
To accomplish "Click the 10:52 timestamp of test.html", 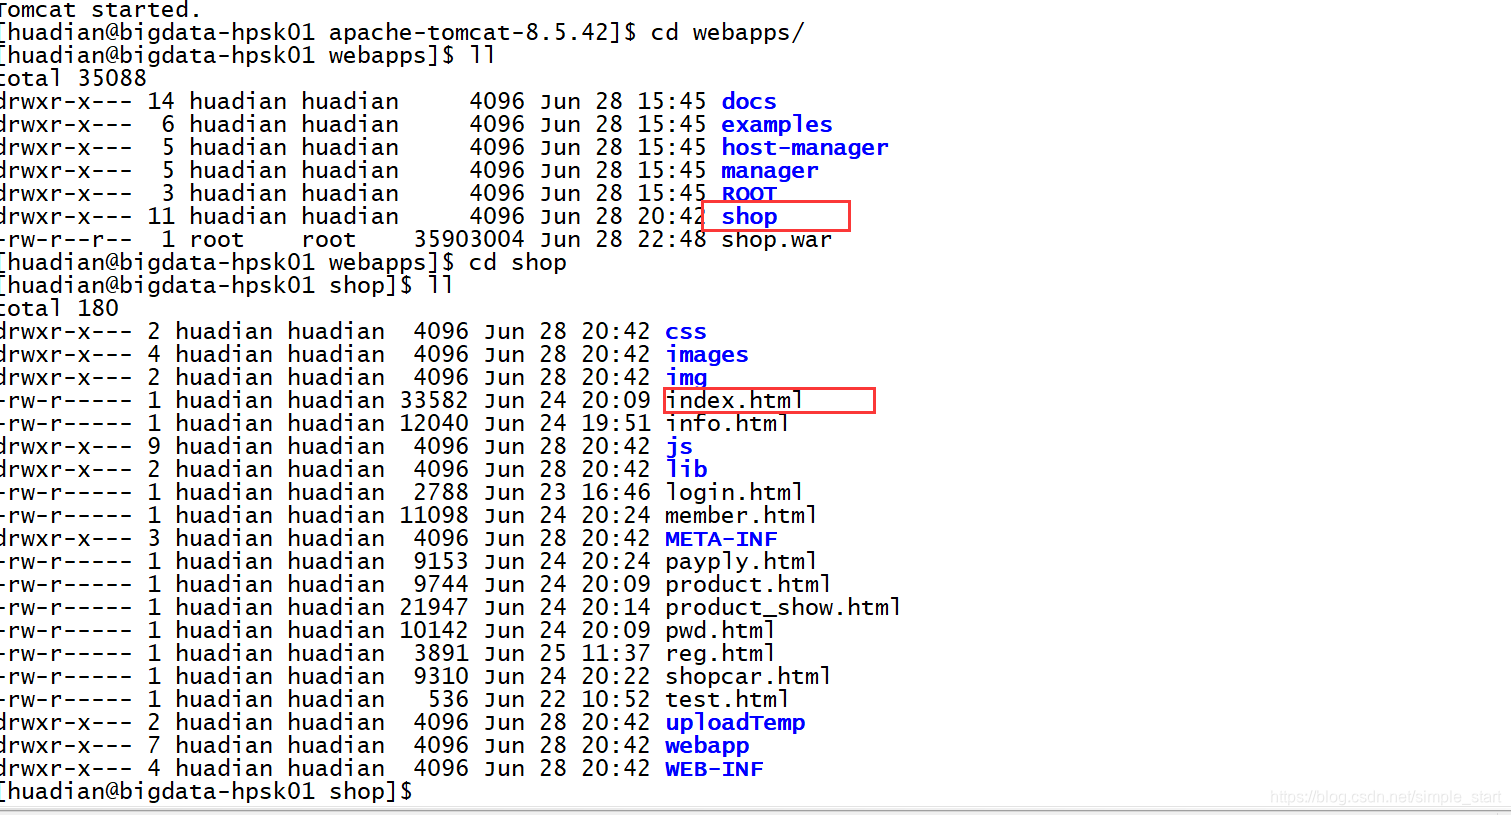I will click(x=616, y=700).
